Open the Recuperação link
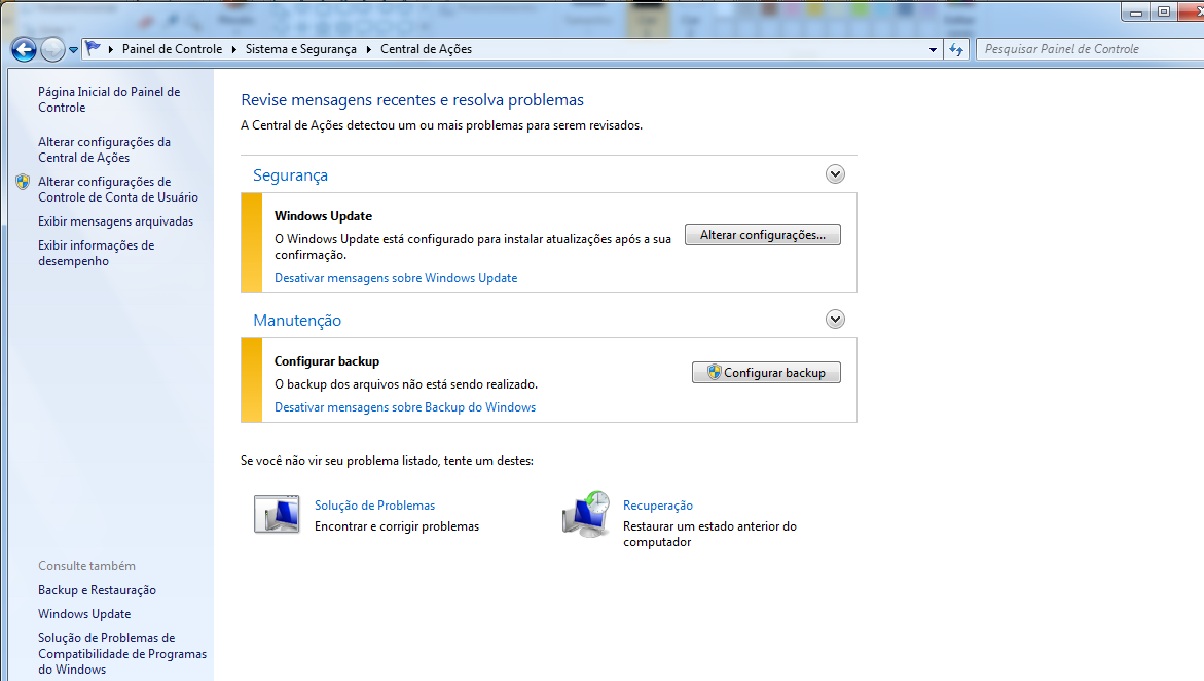 [658, 506]
